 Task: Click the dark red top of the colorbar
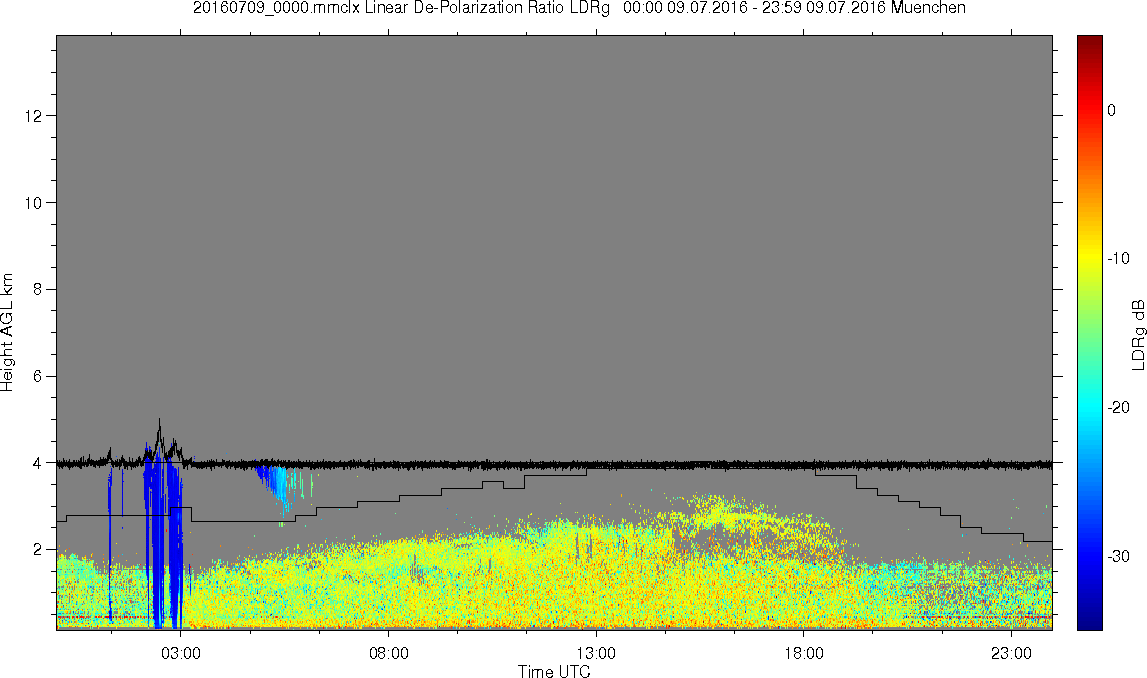1089,42
